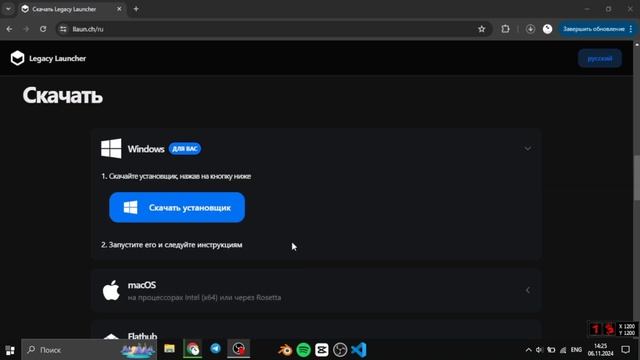Click the Apple logo in the macOS row
Image resolution: width=640 pixels, height=360 pixels.
(x=111, y=290)
